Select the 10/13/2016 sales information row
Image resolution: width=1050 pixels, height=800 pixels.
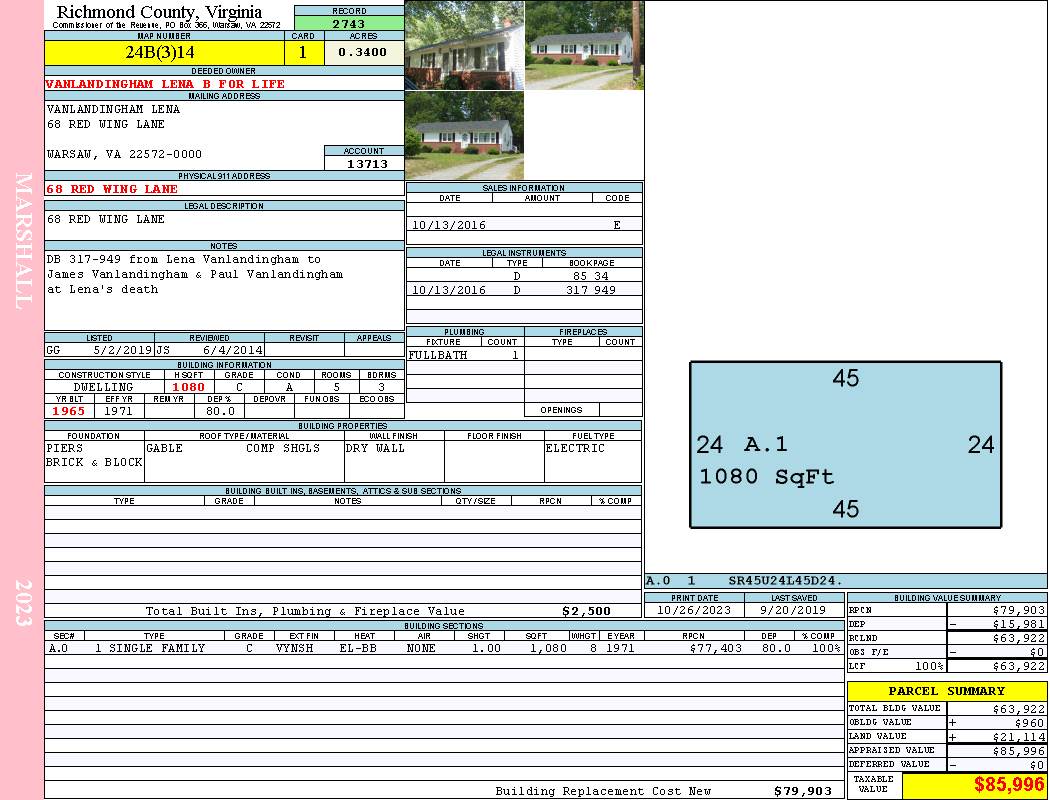tap(524, 225)
